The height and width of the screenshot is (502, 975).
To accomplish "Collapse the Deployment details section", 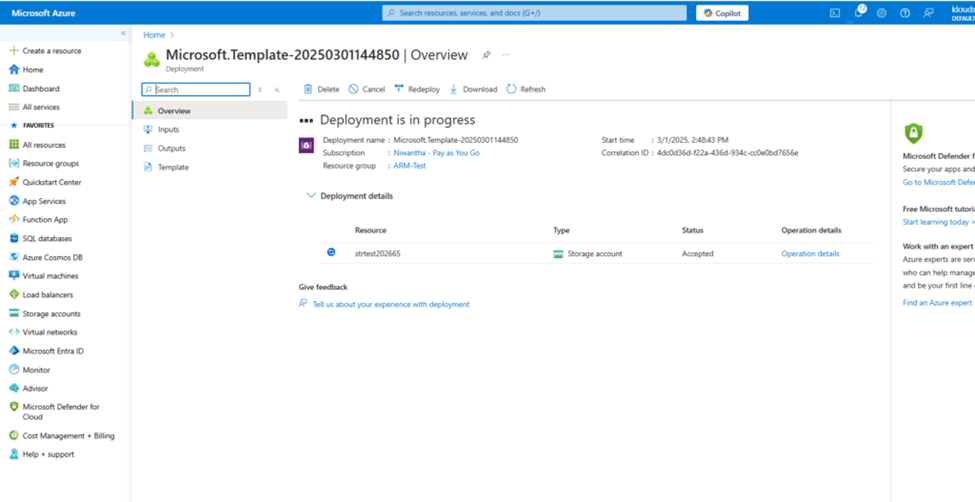I will pos(312,196).
